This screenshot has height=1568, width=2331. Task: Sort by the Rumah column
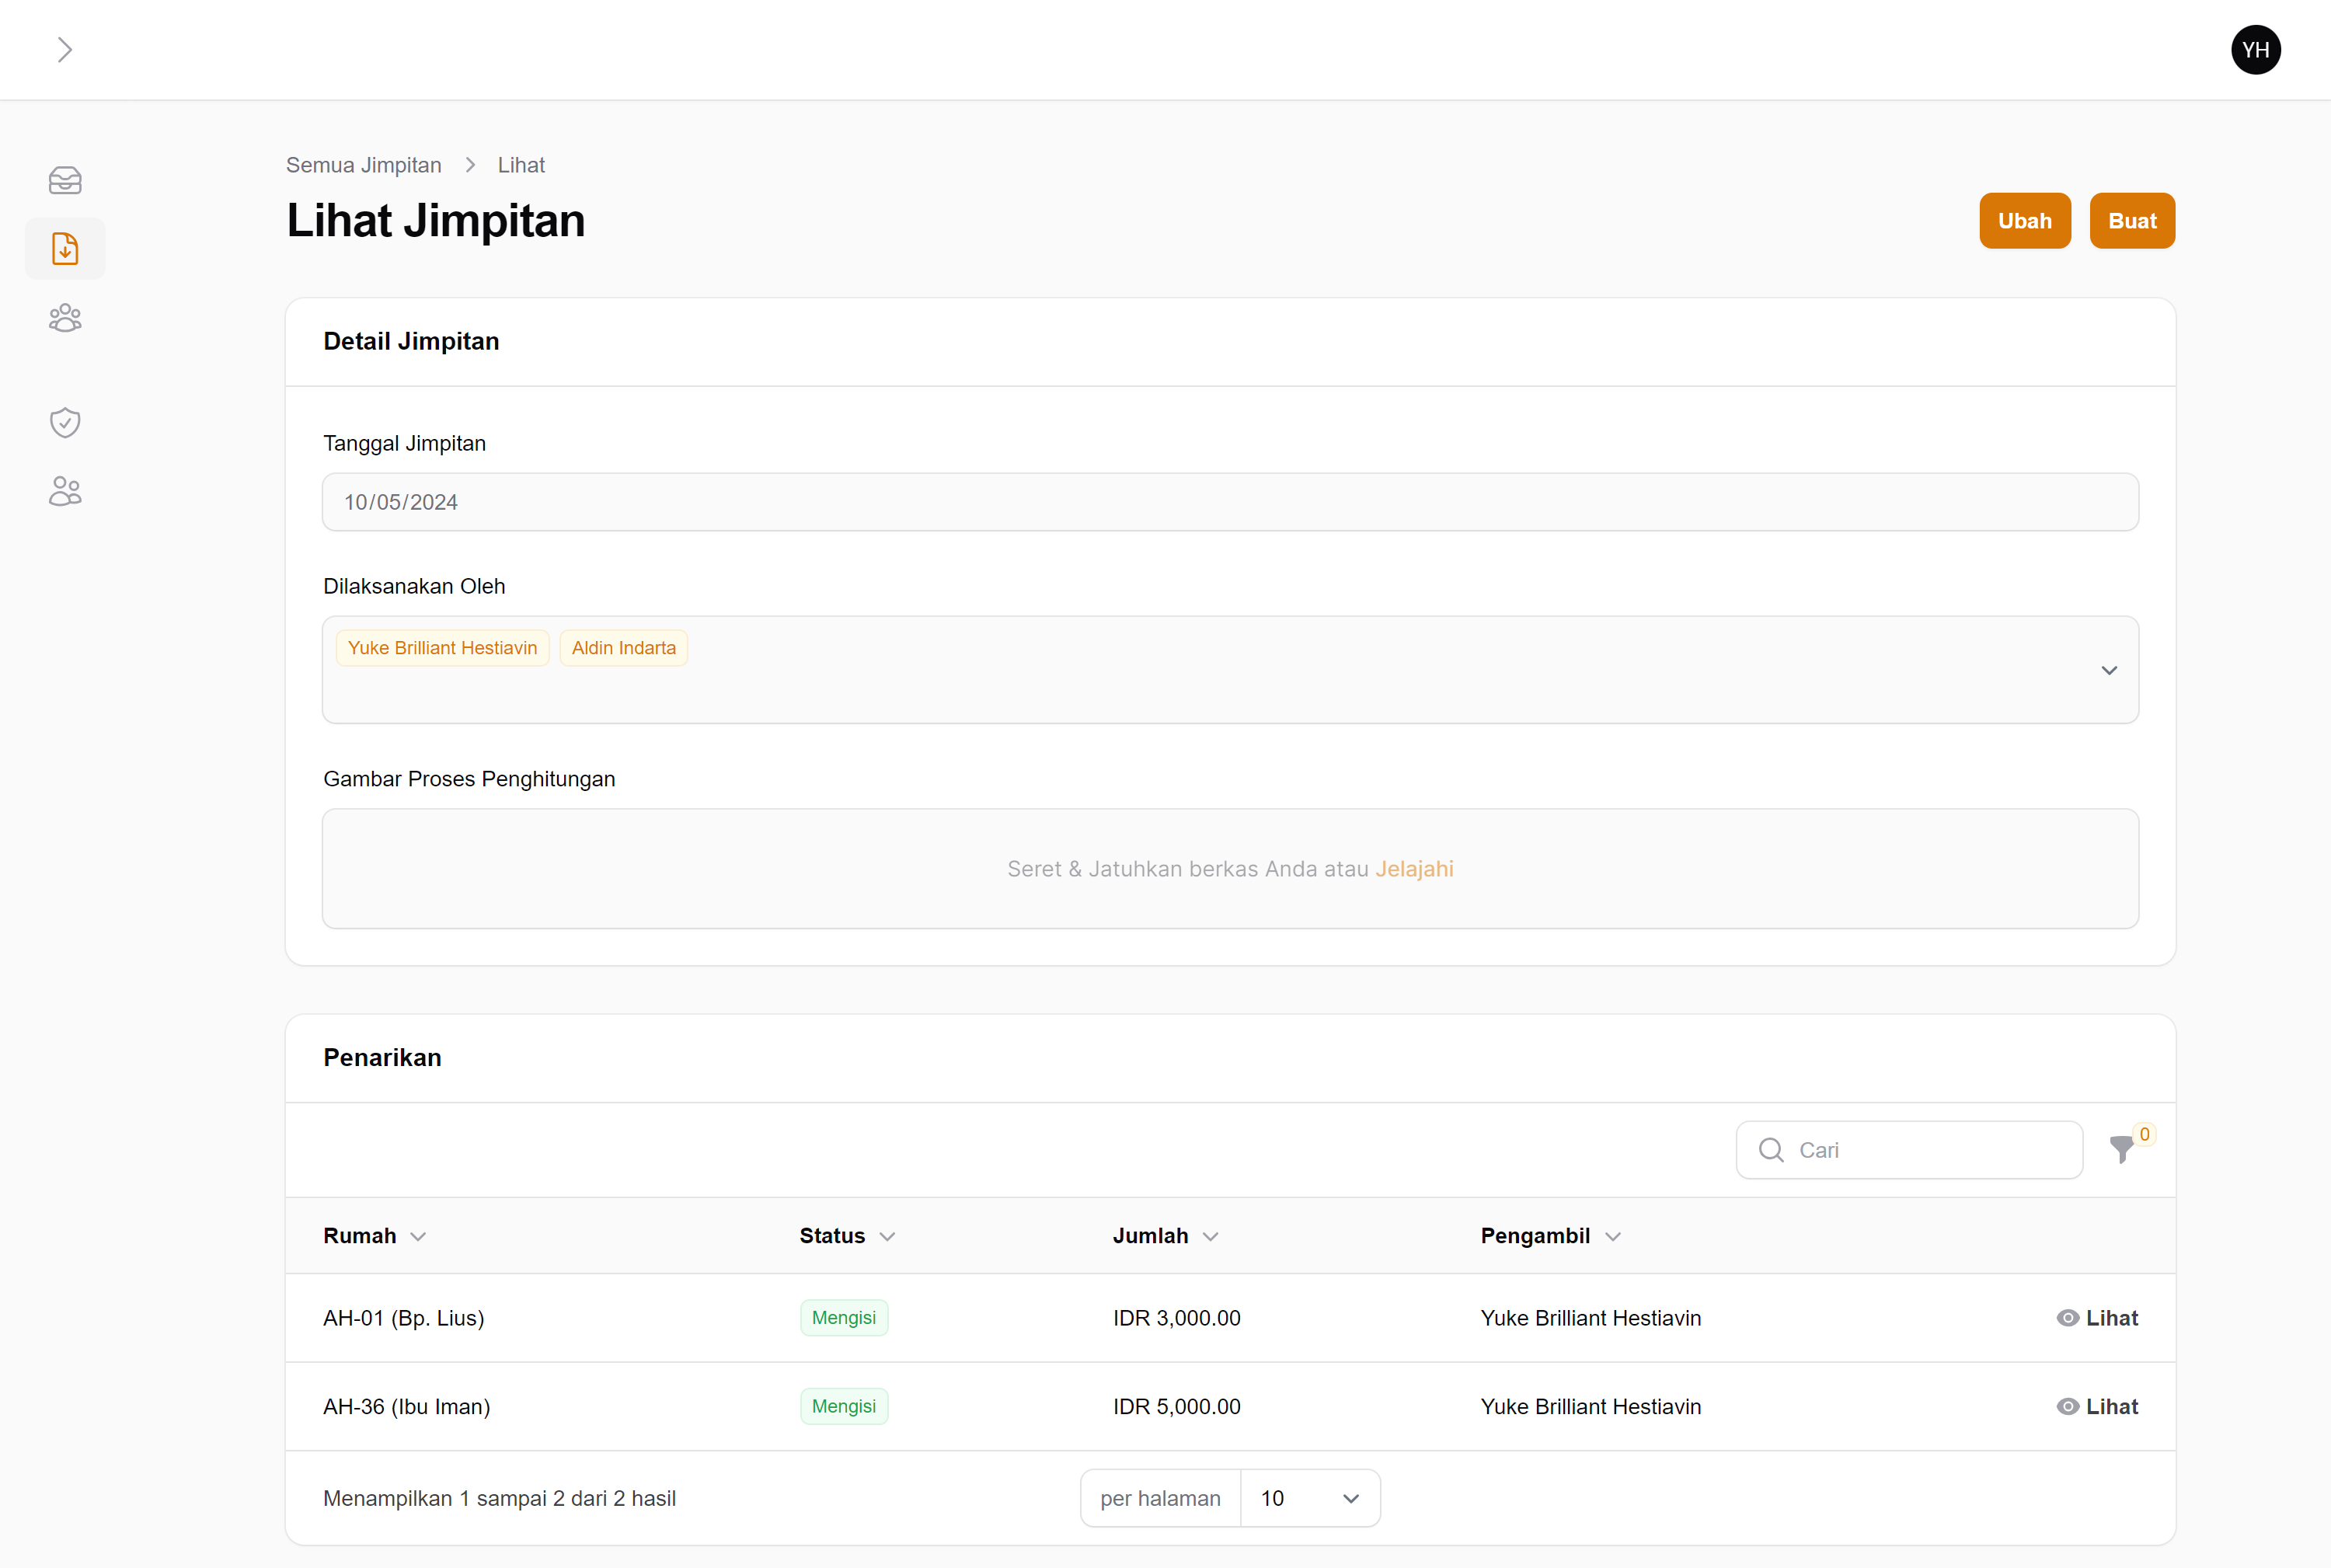pyautogui.click(x=374, y=1236)
